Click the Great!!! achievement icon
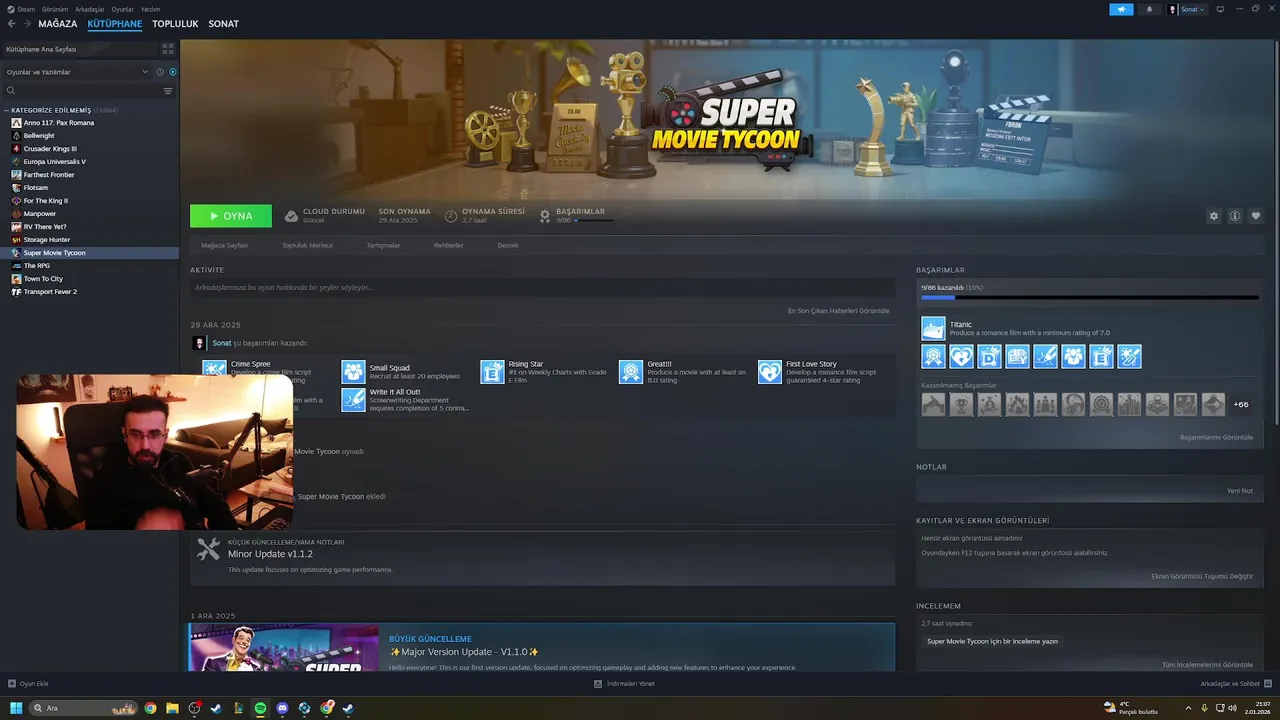The width and height of the screenshot is (1280, 720). tap(631, 372)
